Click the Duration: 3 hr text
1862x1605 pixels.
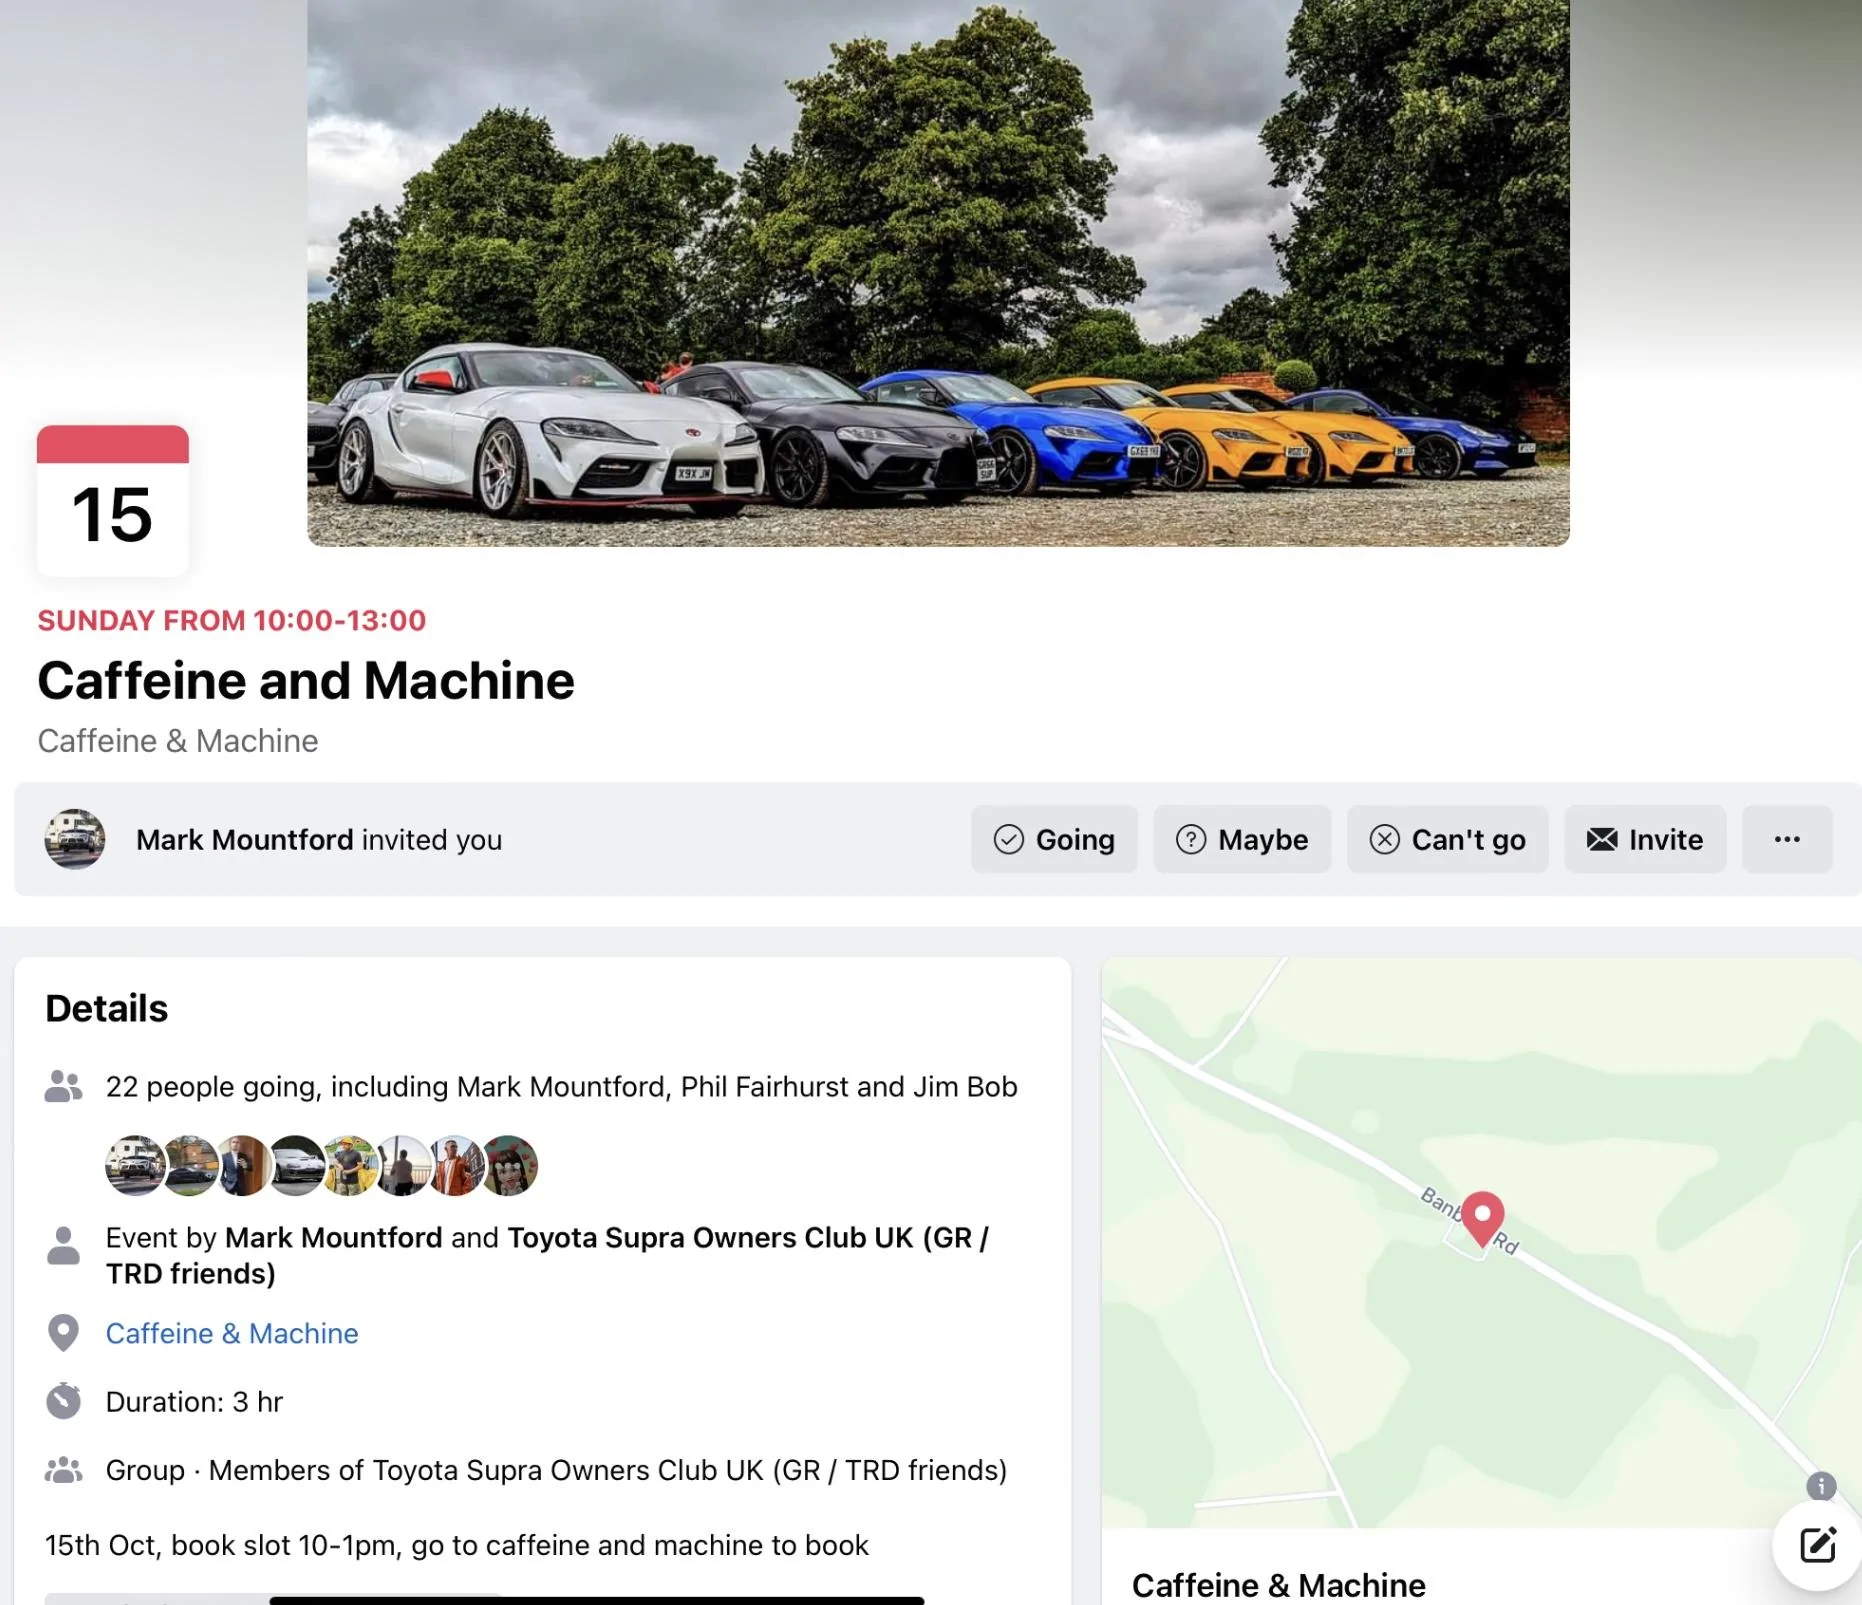click(x=194, y=1402)
